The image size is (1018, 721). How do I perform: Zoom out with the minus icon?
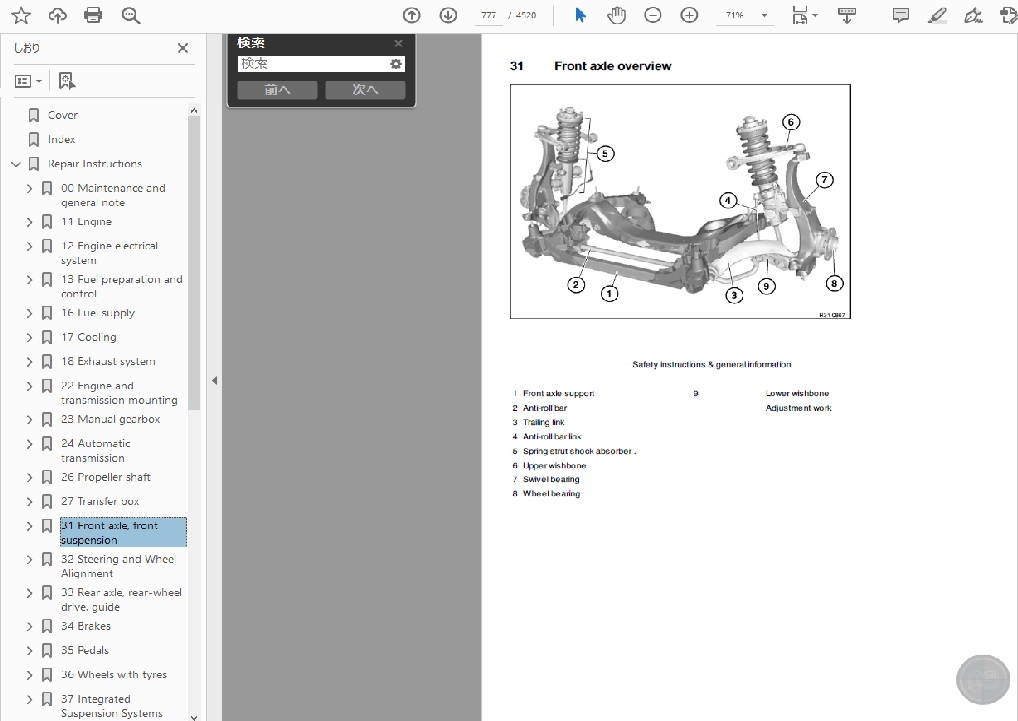pos(653,15)
